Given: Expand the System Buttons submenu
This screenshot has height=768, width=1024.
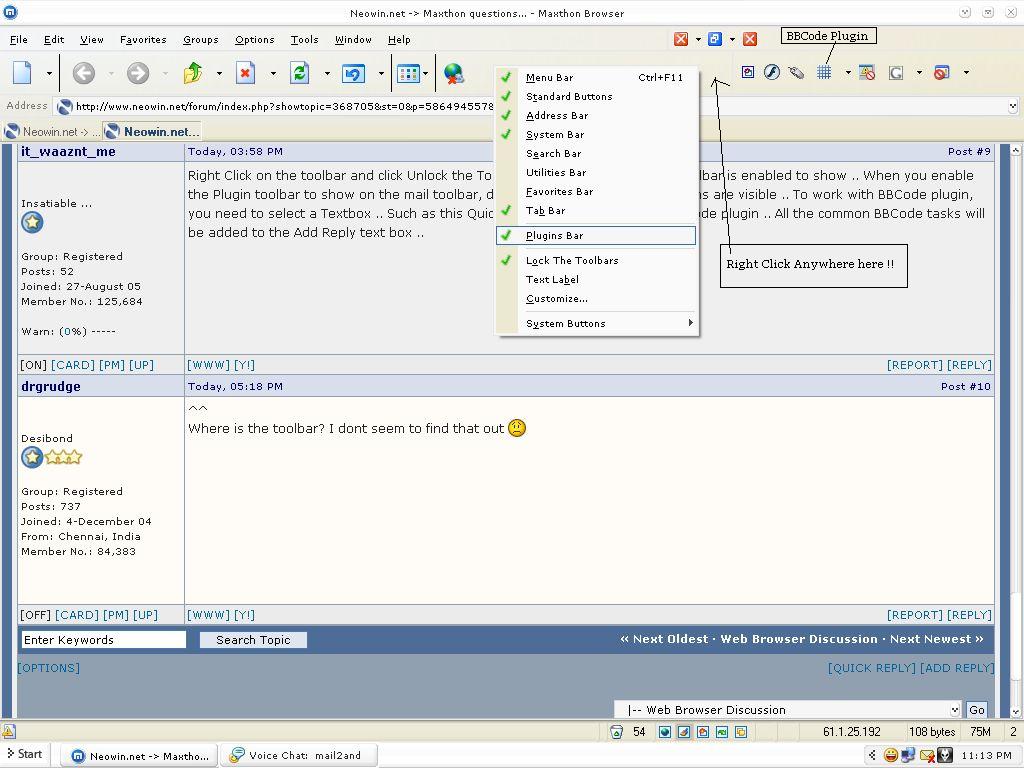Looking at the screenshot, I should (x=566, y=324).
